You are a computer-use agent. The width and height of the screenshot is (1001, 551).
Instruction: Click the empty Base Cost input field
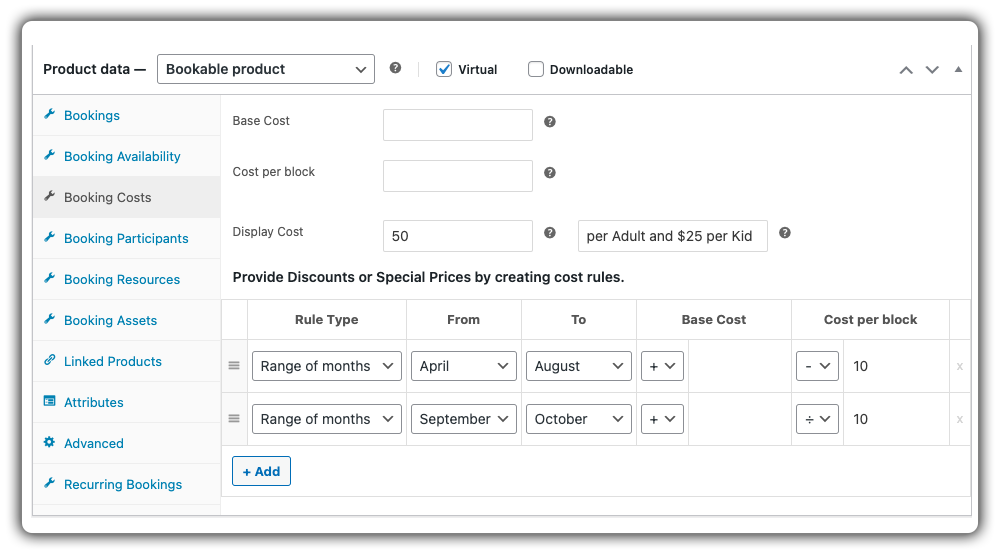point(458,125)
